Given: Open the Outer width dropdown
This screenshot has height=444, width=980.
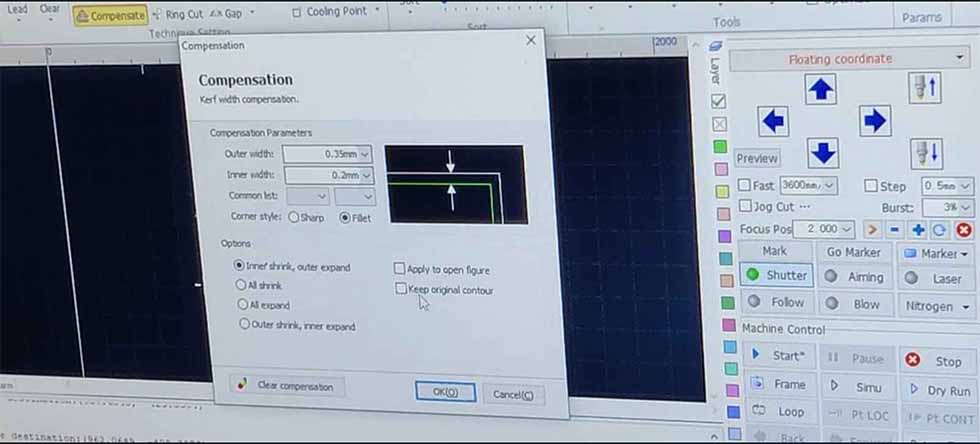Looking at the screenshot, I should 365,154.
